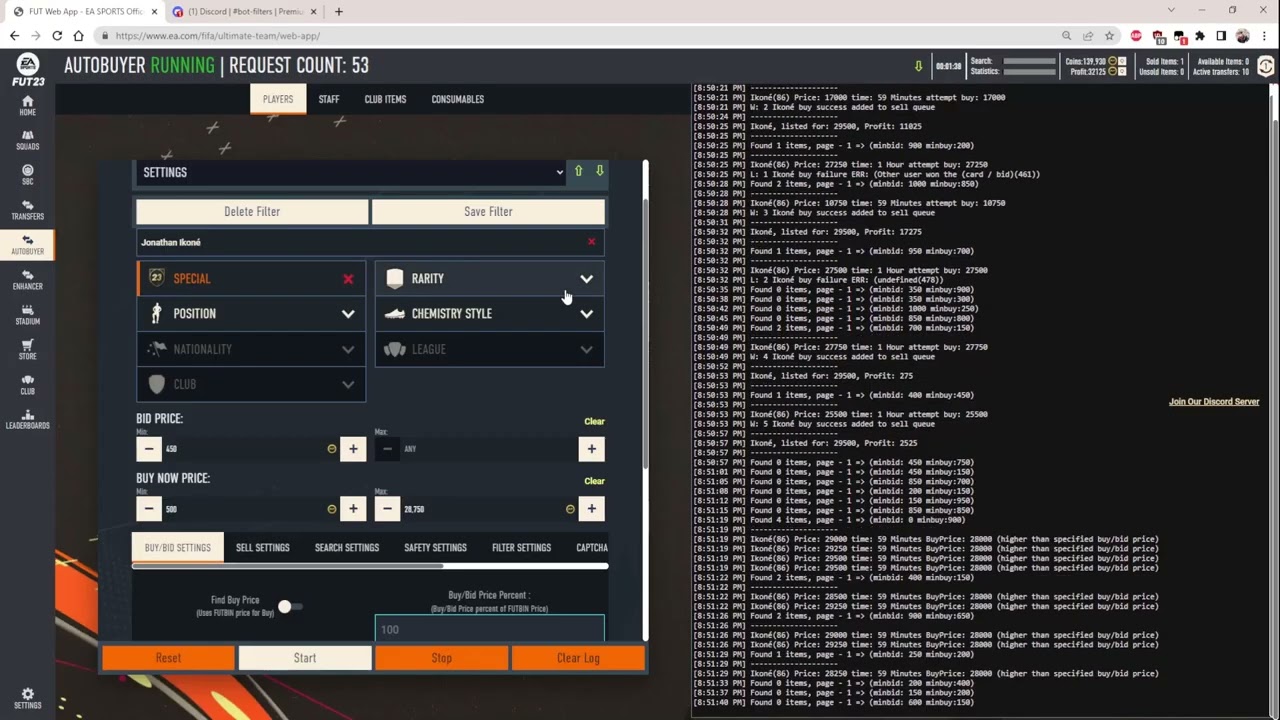The width and height of the screenshot is (1280, 720).
Task: Open Chrome tab search chevron
Action: [x=1171, y=11]
